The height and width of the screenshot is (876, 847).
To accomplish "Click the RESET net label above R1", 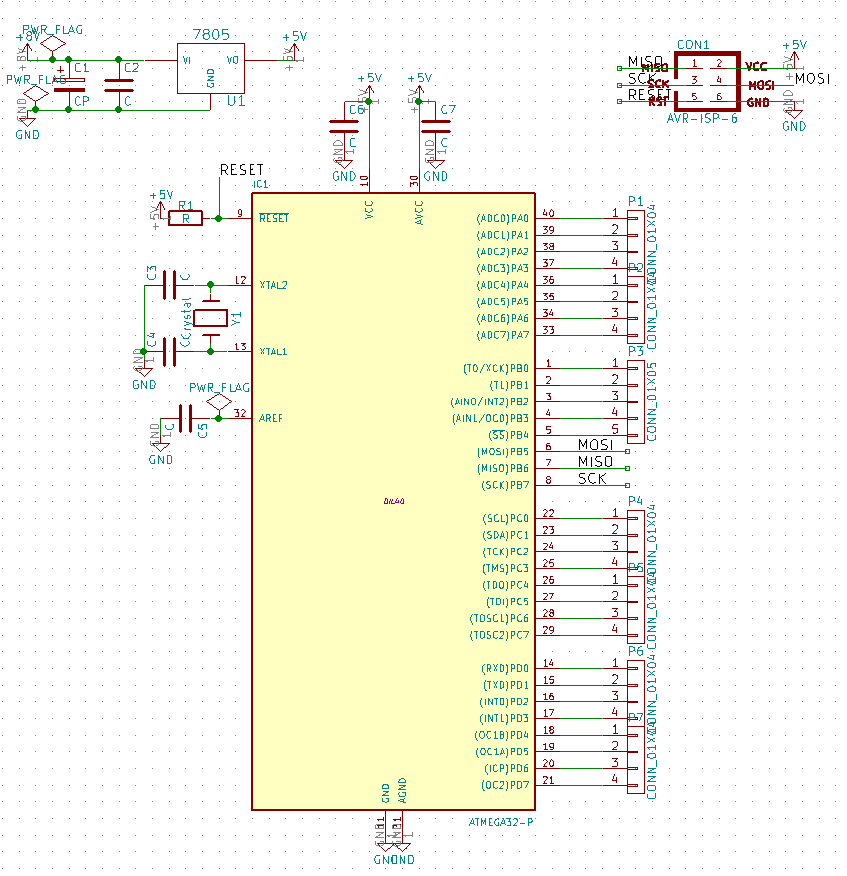I will pyautogui.click(x=241, y=169).
